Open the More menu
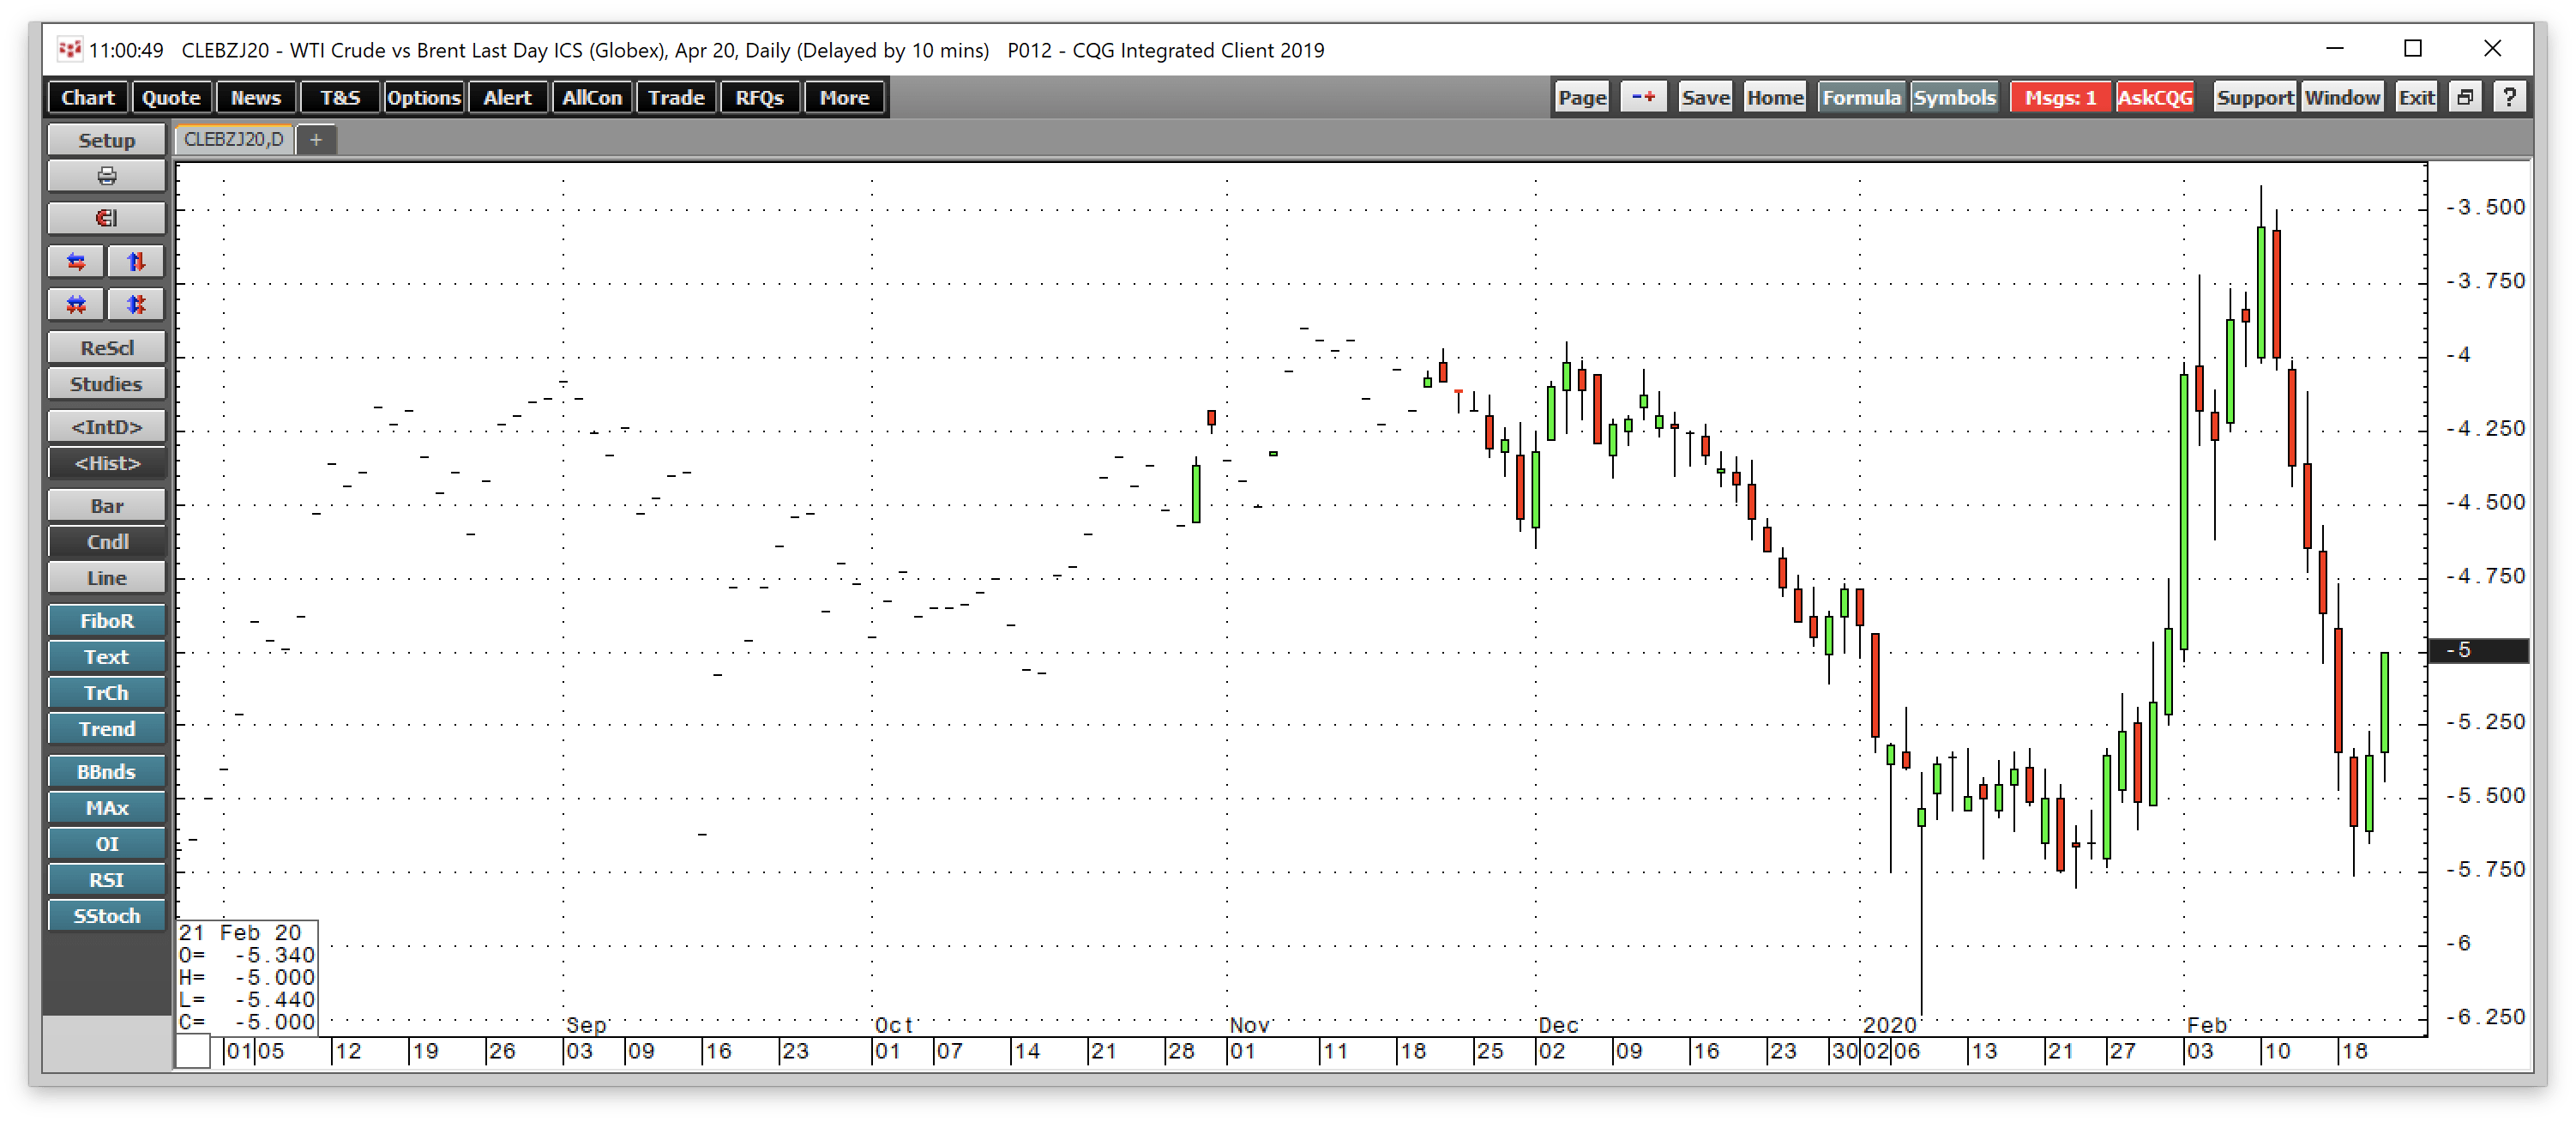 [x=844, y=98]
